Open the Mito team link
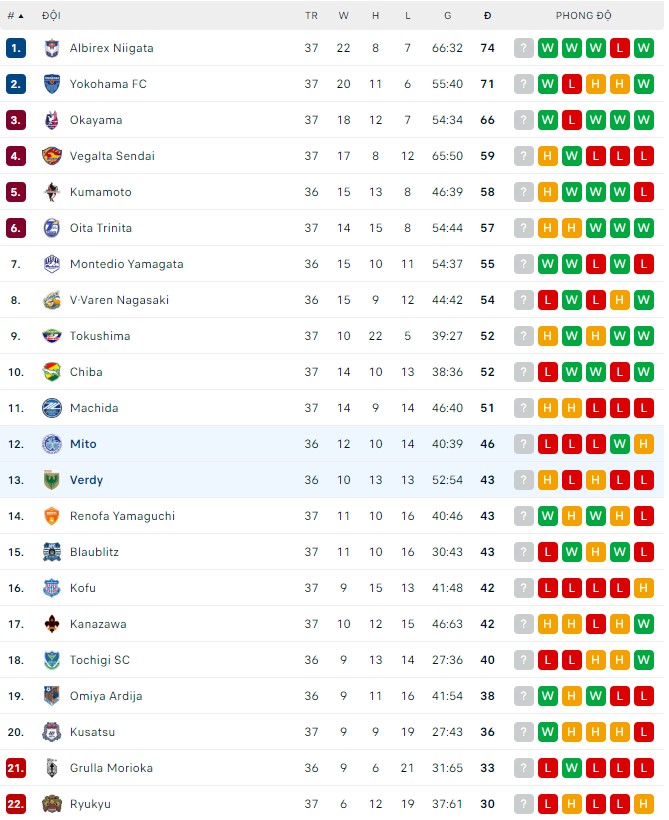 click(x=83, y=444)
